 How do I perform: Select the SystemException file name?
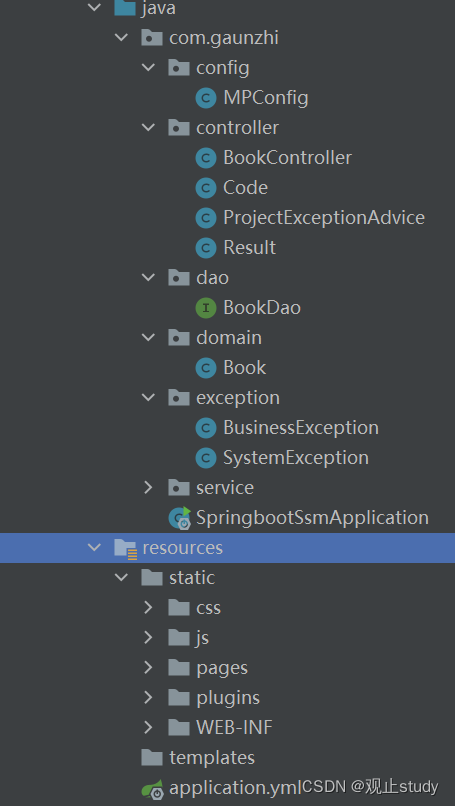(x=296, y=458)
